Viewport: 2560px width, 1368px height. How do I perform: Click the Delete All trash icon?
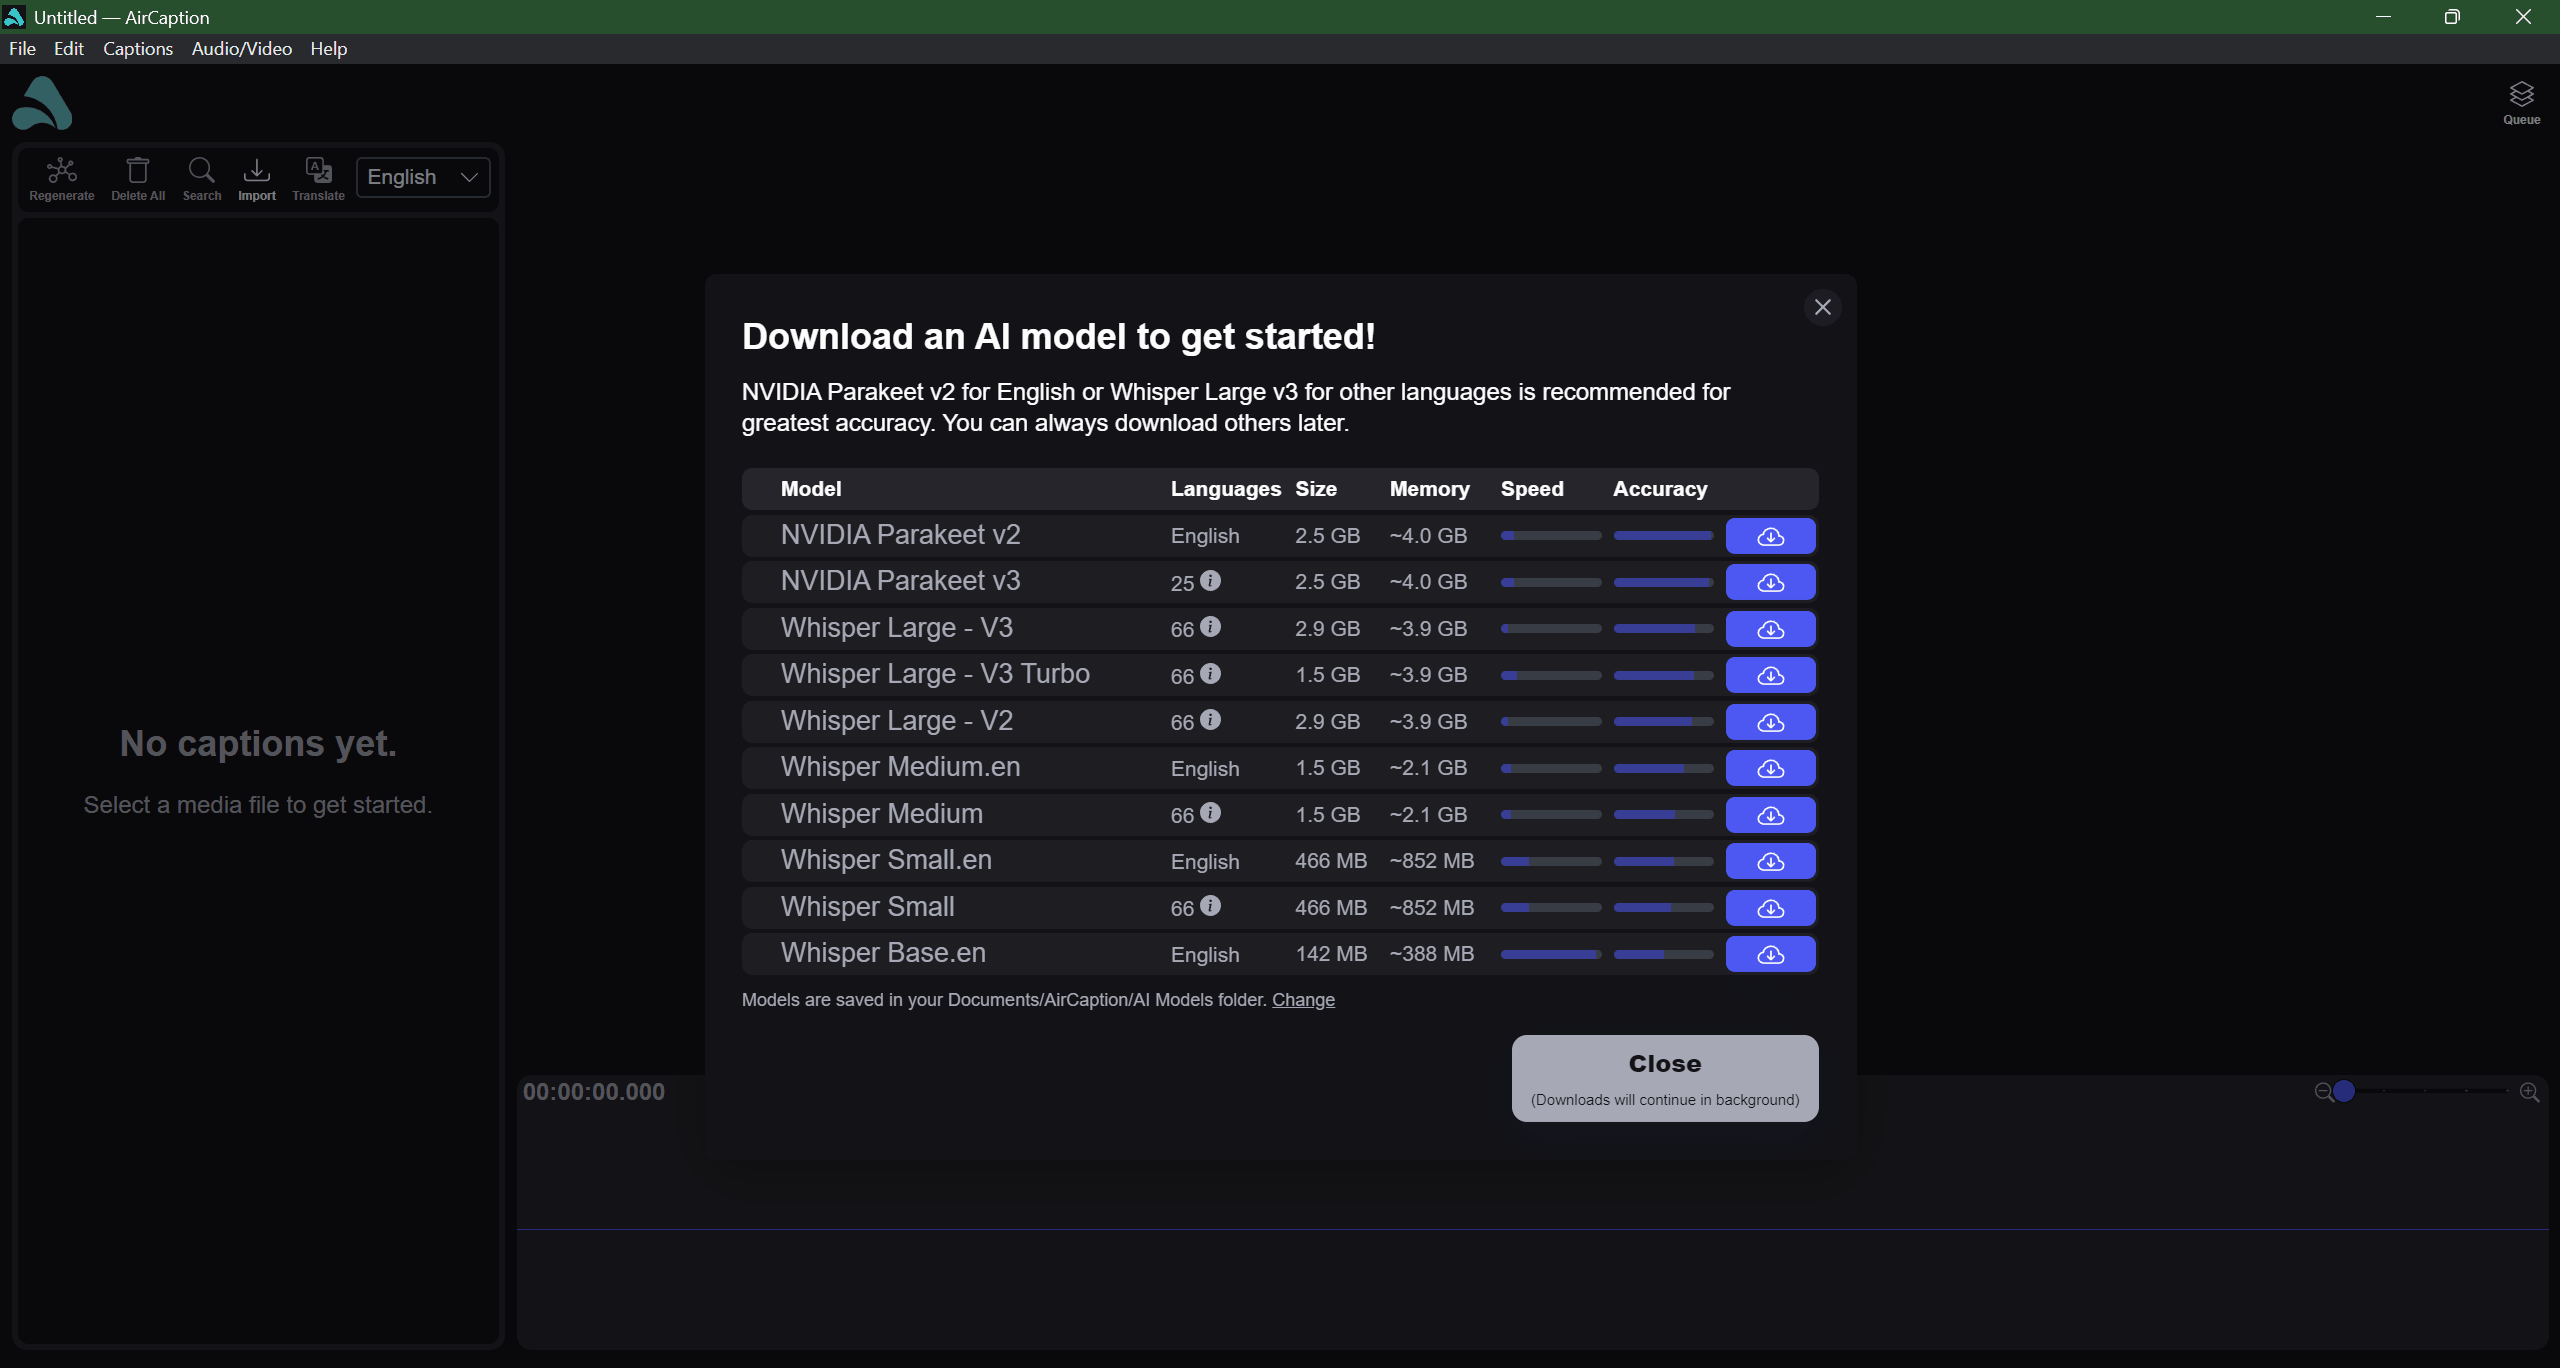point(138,179)
